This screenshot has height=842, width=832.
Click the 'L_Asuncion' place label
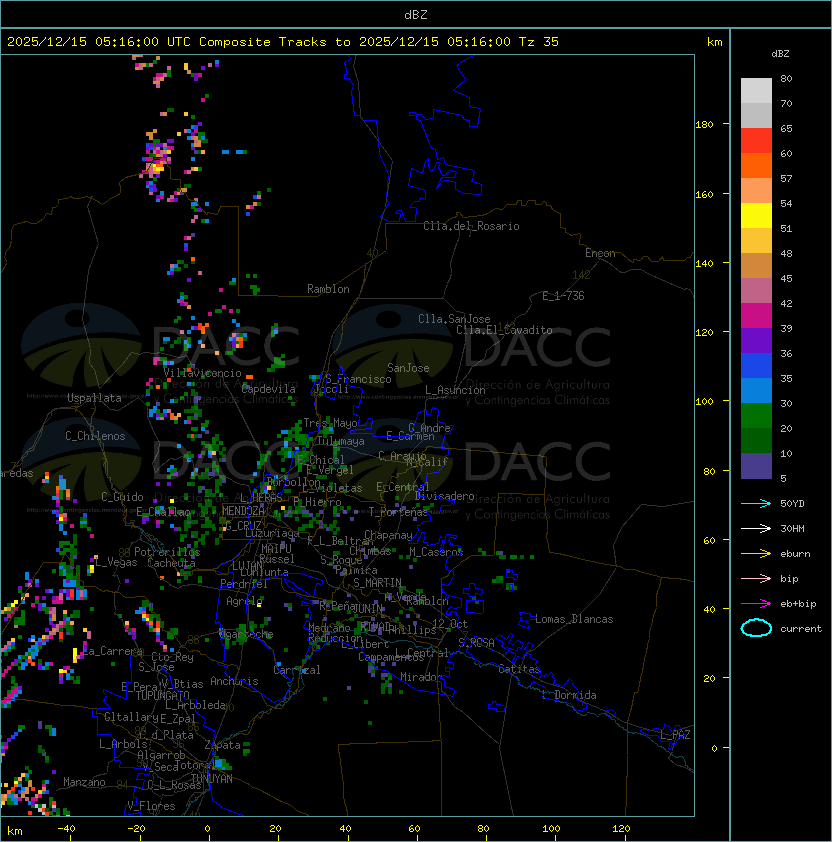(455, 390)
